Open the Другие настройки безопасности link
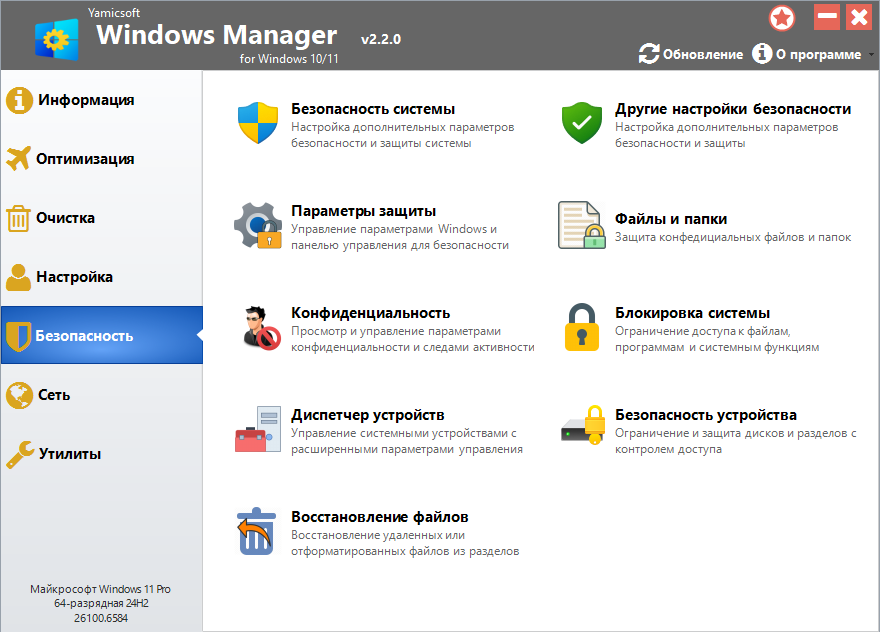This screenshot has width=880, height=632. (x=733, y=109)
